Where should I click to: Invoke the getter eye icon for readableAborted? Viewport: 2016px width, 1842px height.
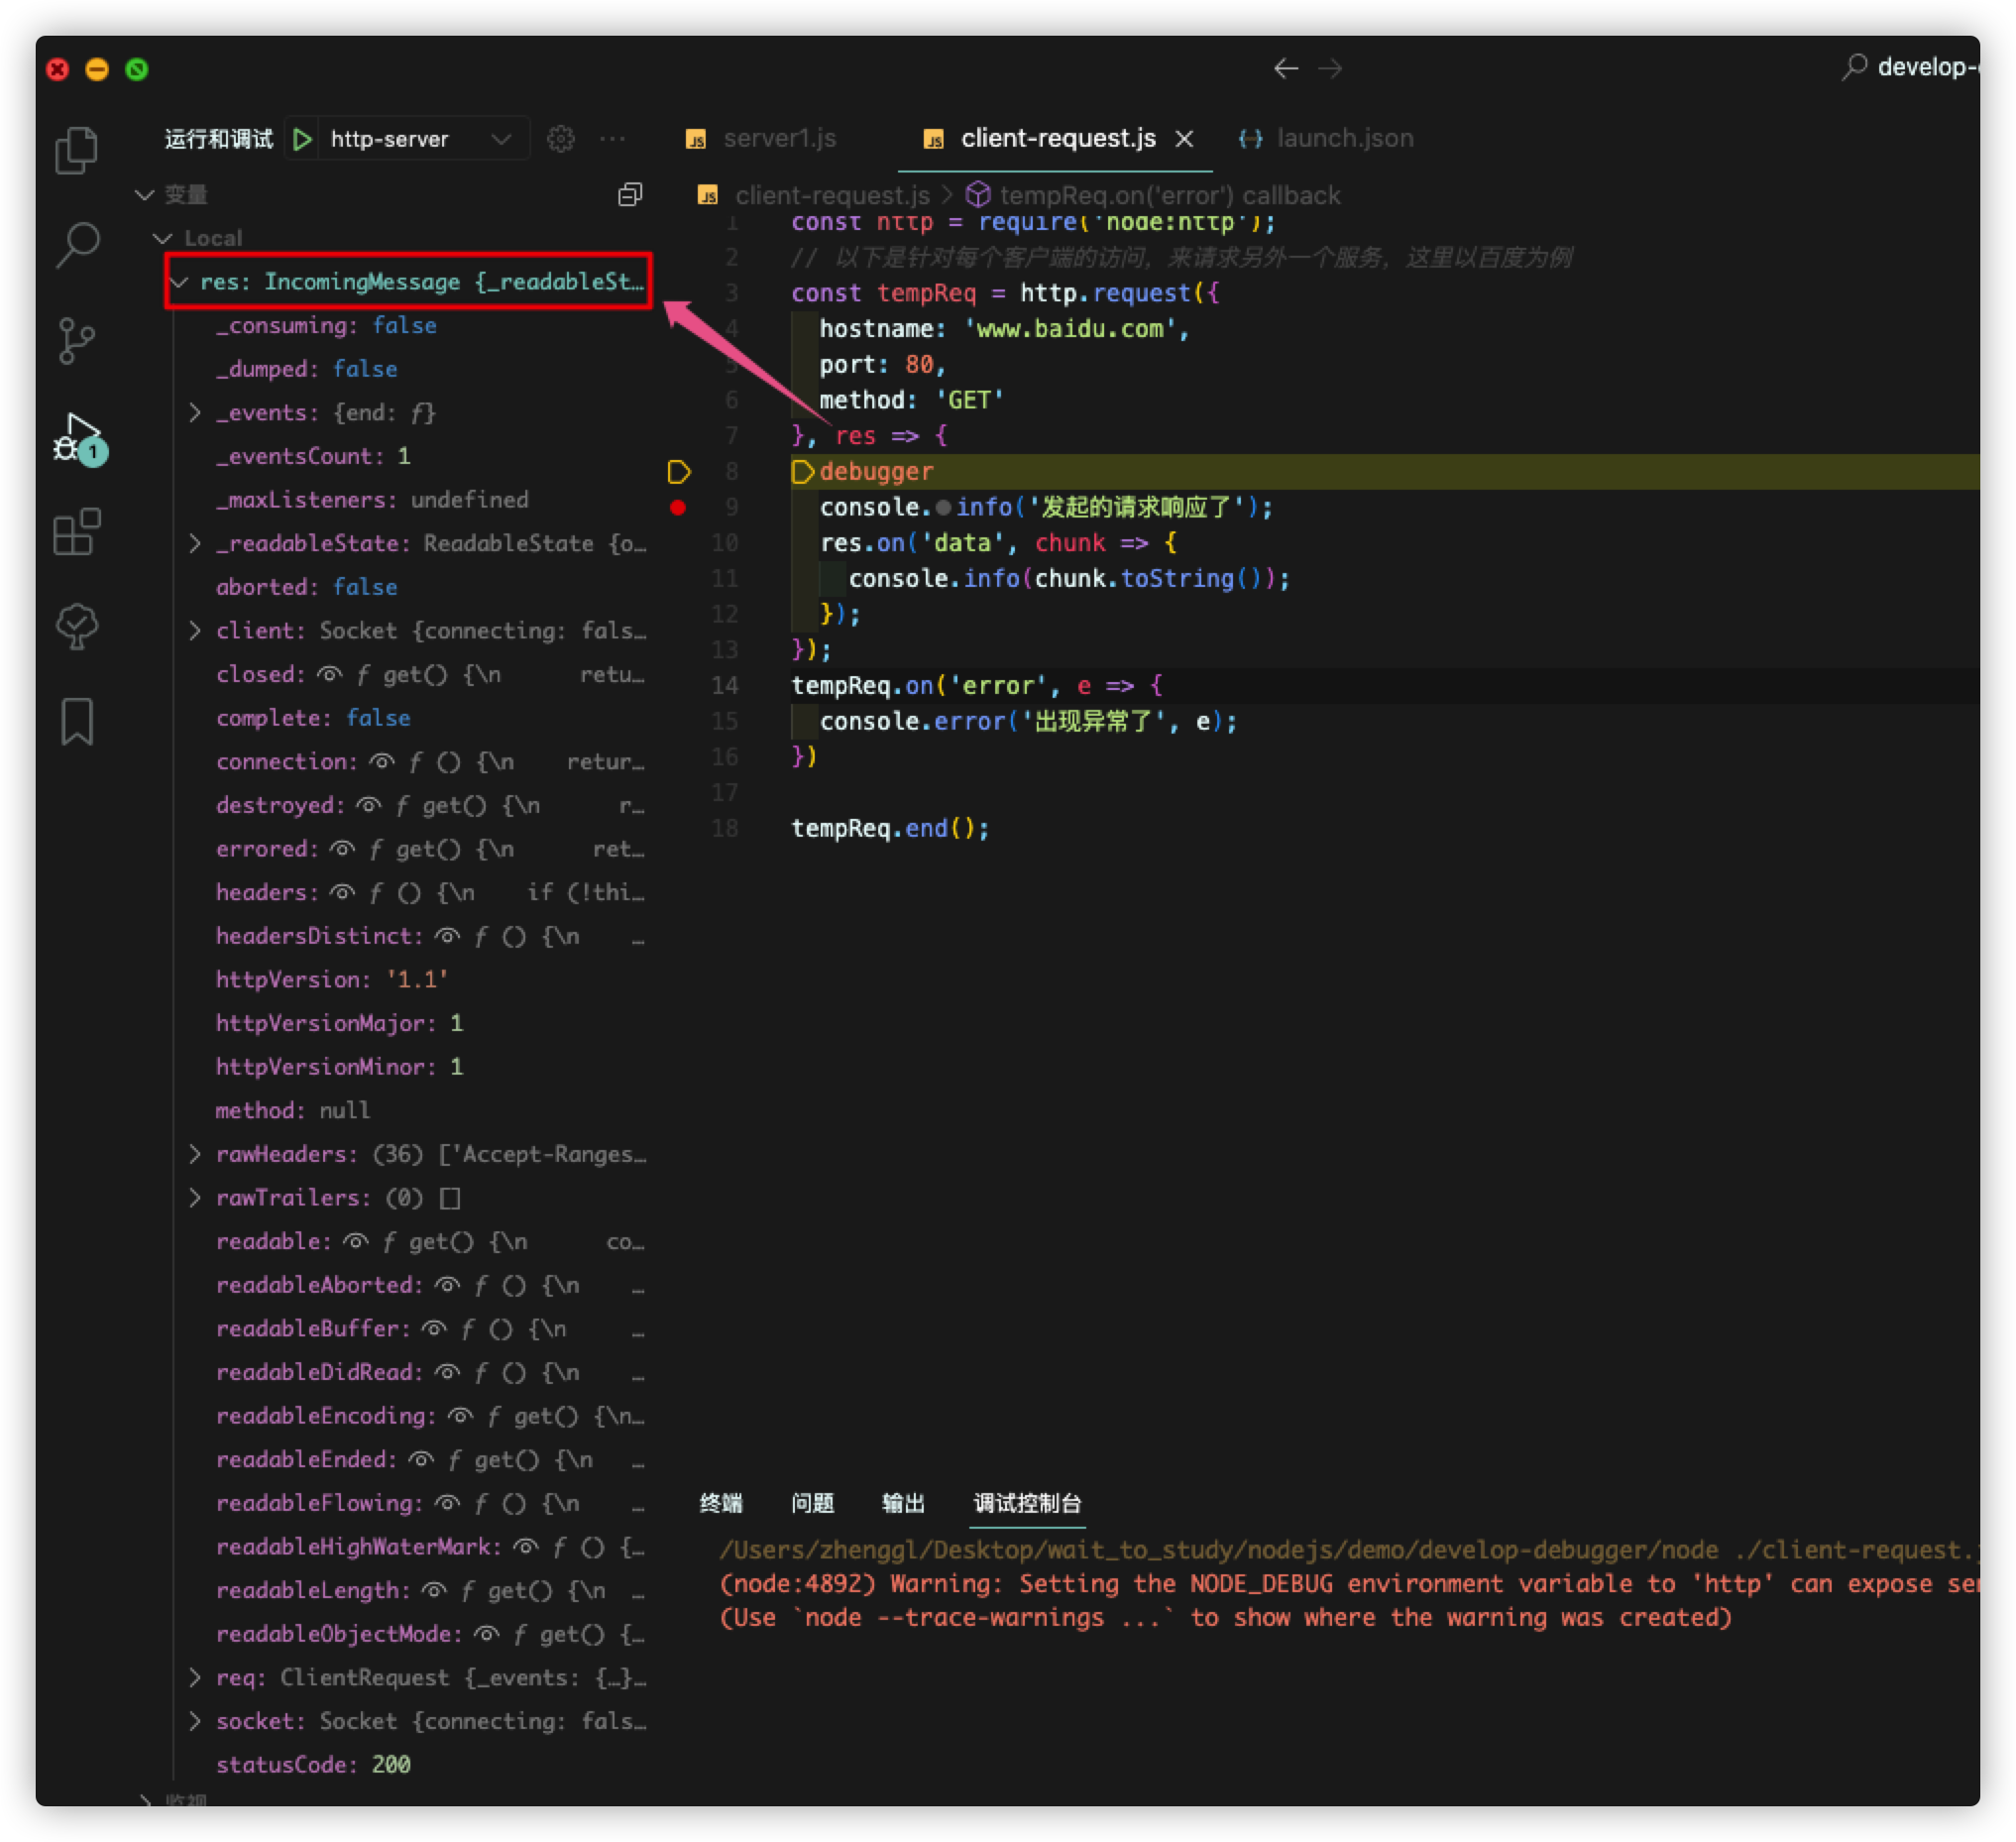447,1286
